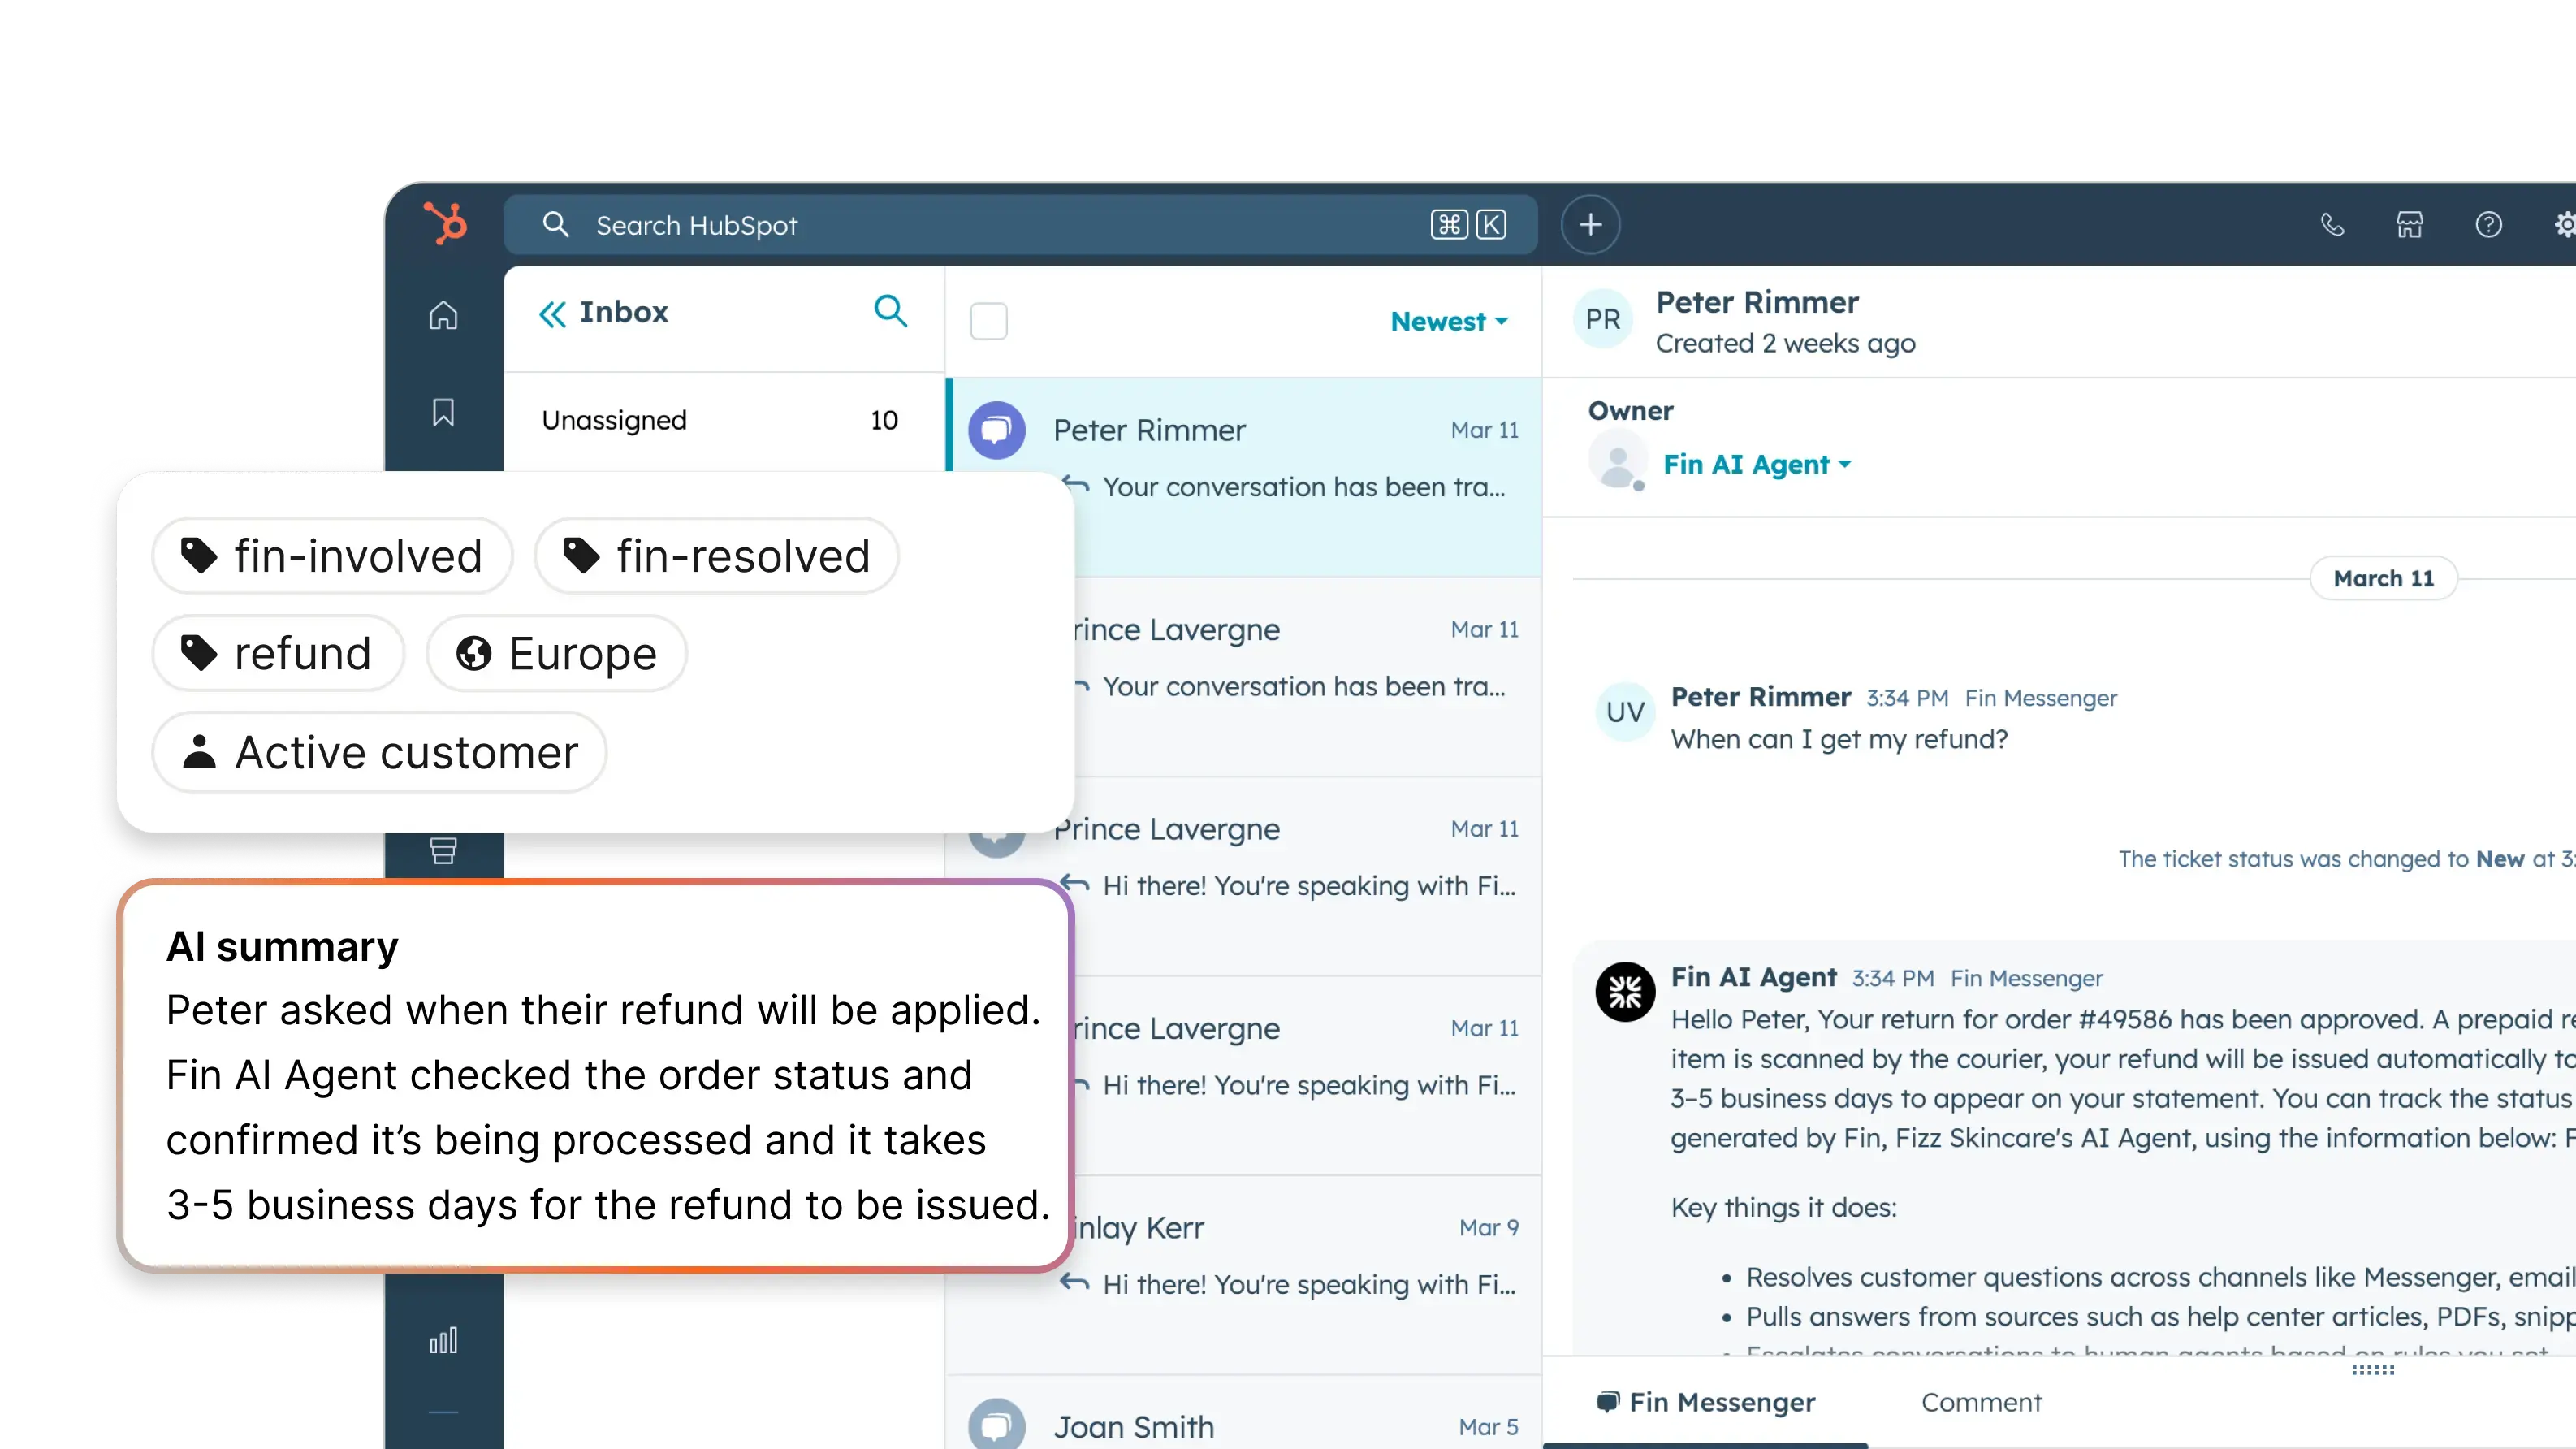The width and height of the screenshot is (2576, 1449).
Task: Click the HubSpot sprocket logo
Action: click(445, 223)
